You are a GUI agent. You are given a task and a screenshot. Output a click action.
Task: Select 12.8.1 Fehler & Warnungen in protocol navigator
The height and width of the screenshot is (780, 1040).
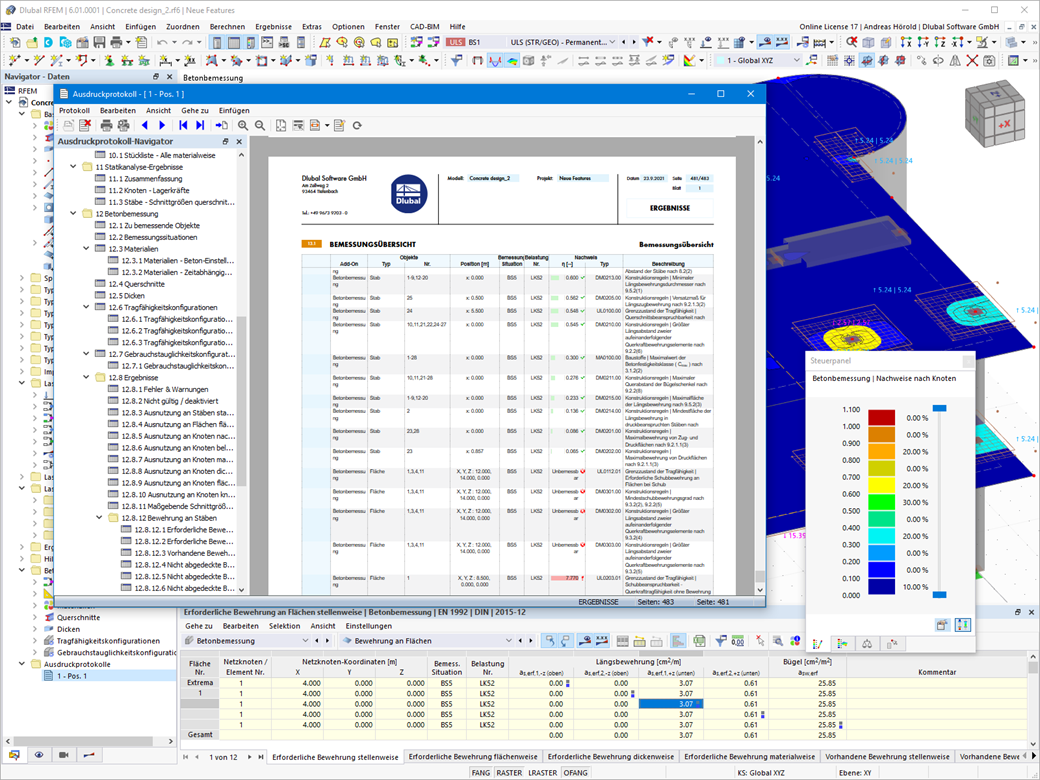pos(164,389)
